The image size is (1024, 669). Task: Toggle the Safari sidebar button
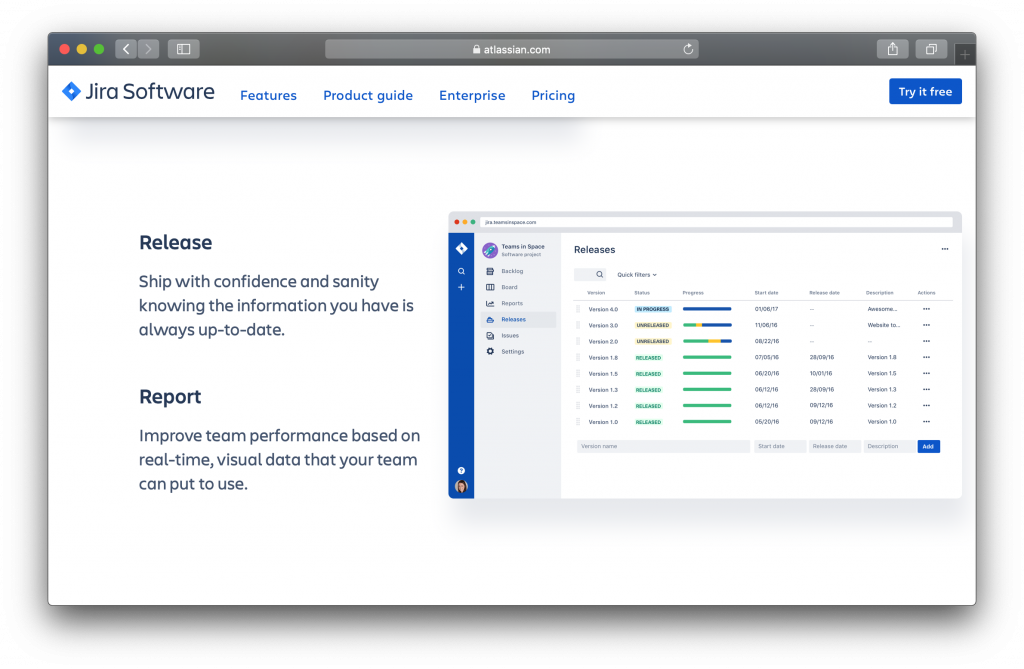pyautogui.click(x=184, y=49)
